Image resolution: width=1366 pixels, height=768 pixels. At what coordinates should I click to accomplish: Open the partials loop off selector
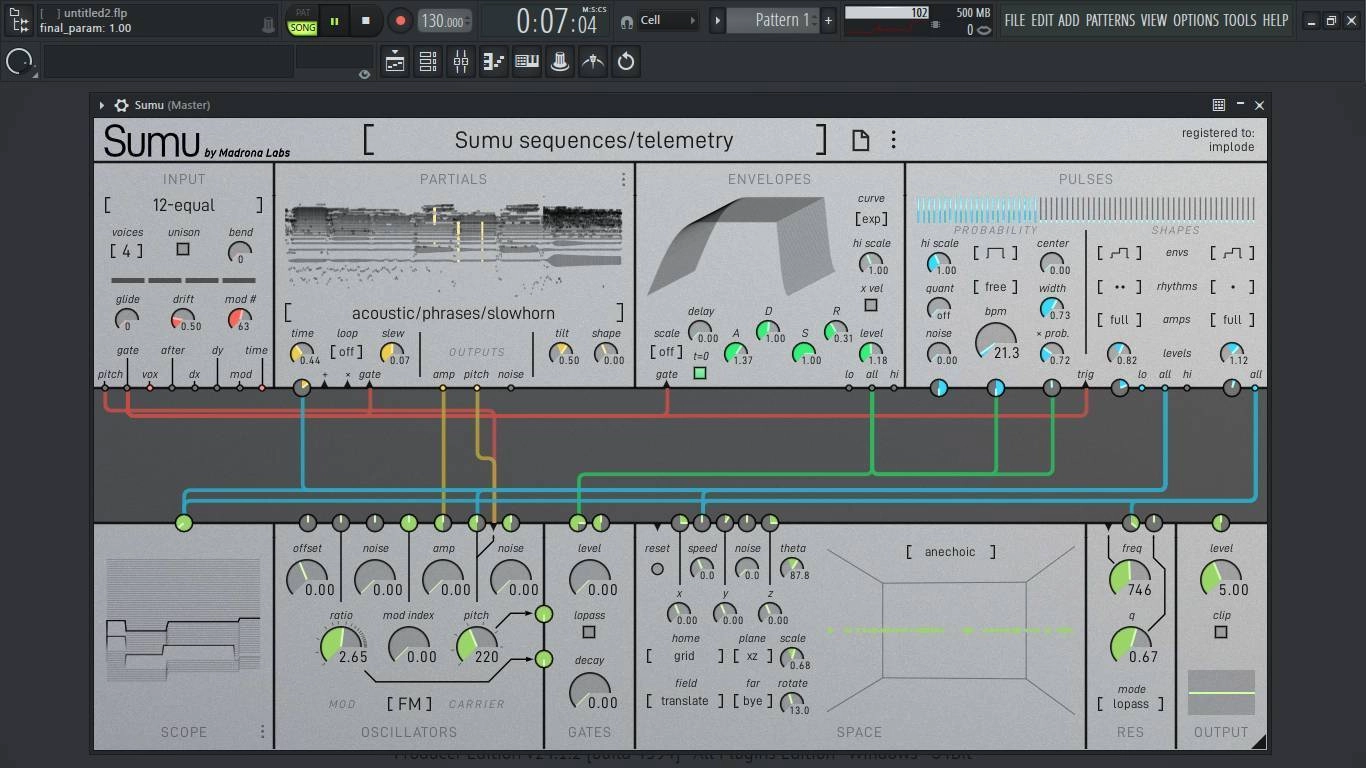coord(347,351)
